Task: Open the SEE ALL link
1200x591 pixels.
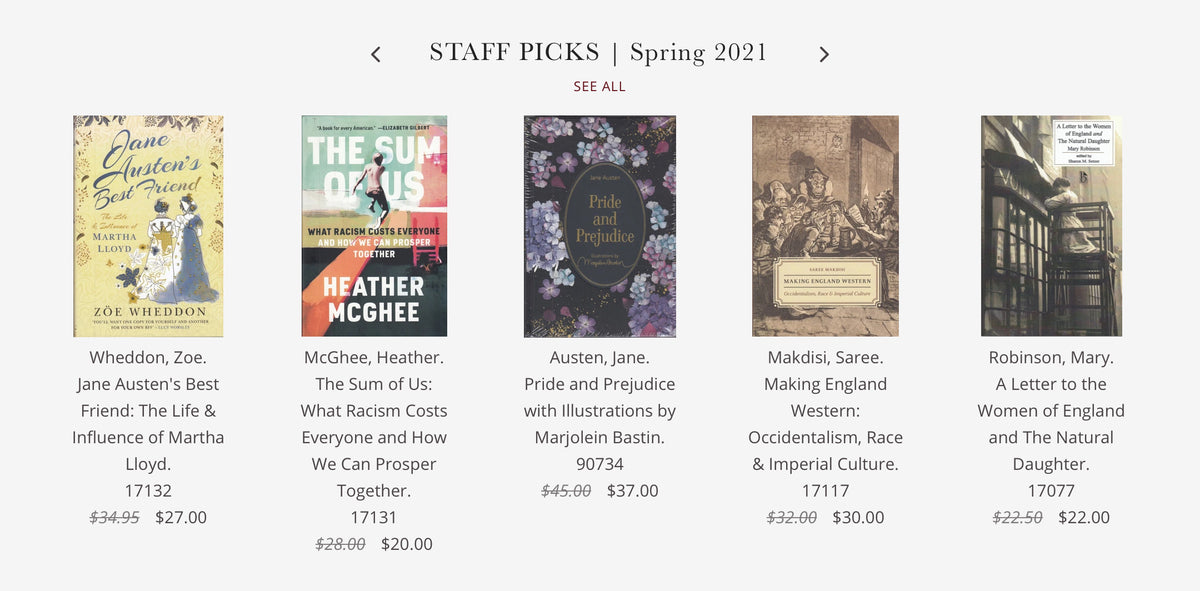Action: pyautogui.click(x=600, y=86)
